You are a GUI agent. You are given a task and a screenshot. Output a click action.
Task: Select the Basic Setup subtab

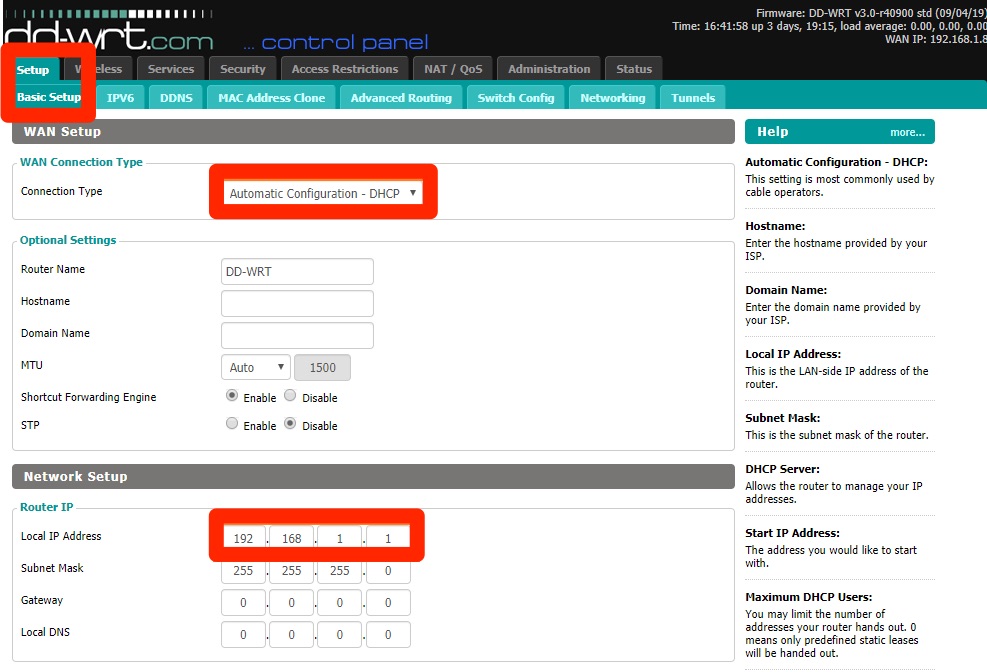(x=49, y=97)
